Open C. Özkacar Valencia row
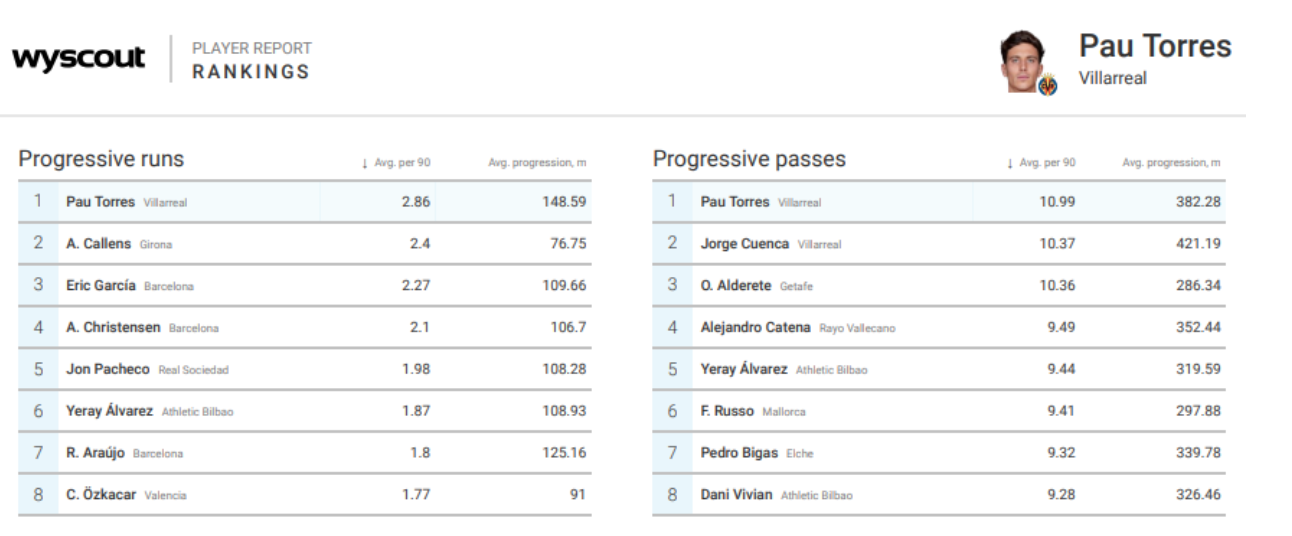The height and width of the screenshot is (536, 1292). (305, 495)
